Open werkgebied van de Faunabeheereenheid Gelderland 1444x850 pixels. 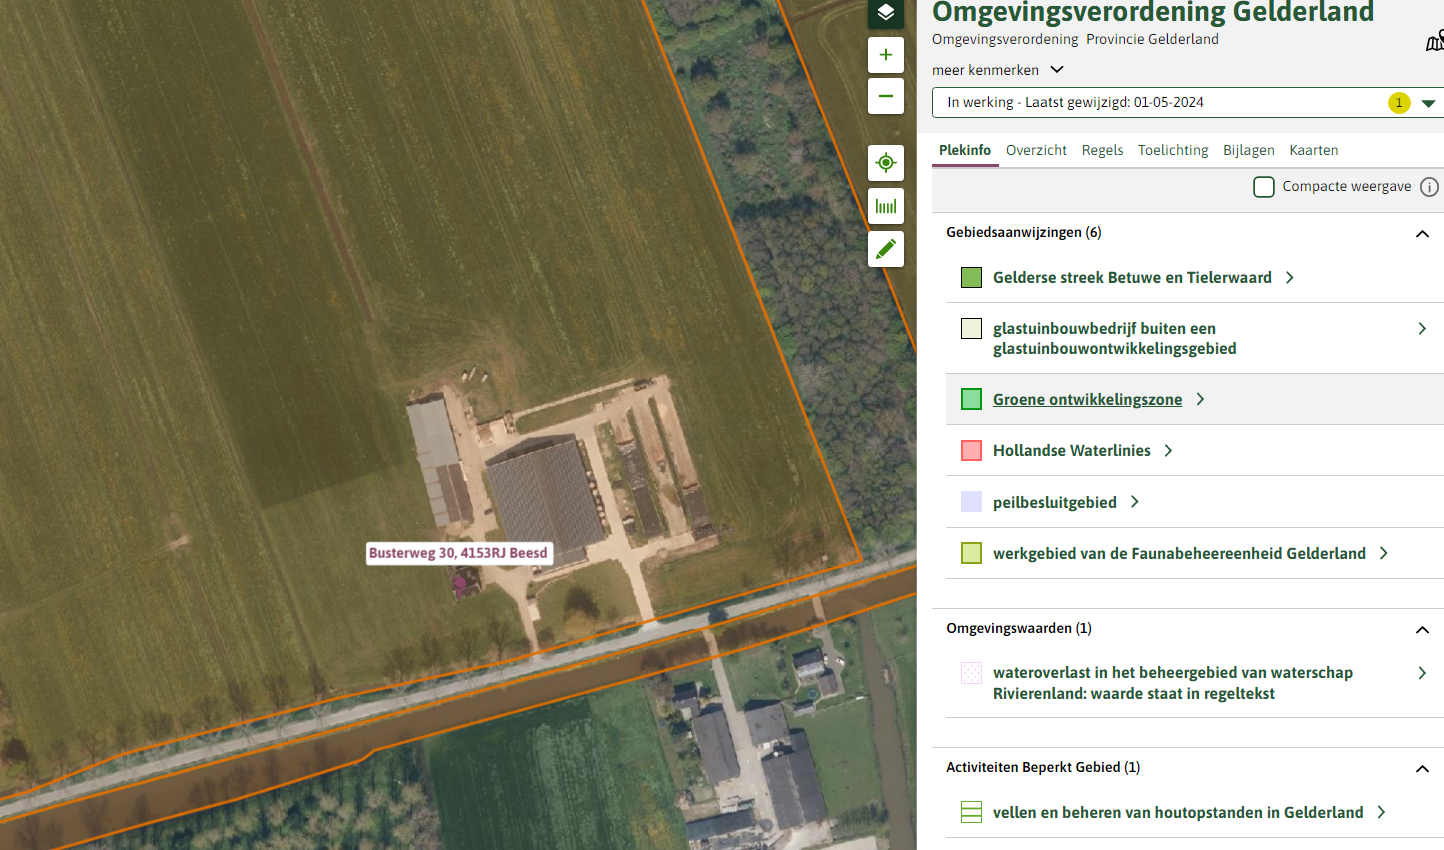[x=1179, y=554]
